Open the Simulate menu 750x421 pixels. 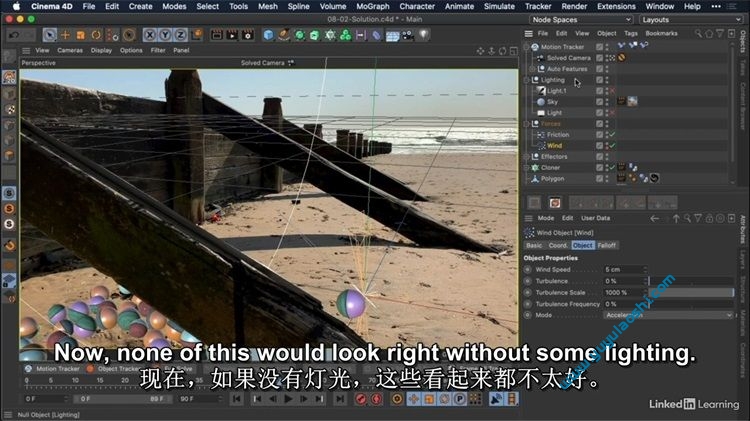[x=499, y=6]
